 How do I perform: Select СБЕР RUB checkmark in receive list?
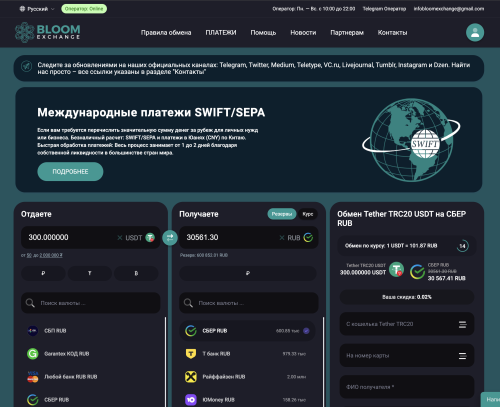coord(306,331)
